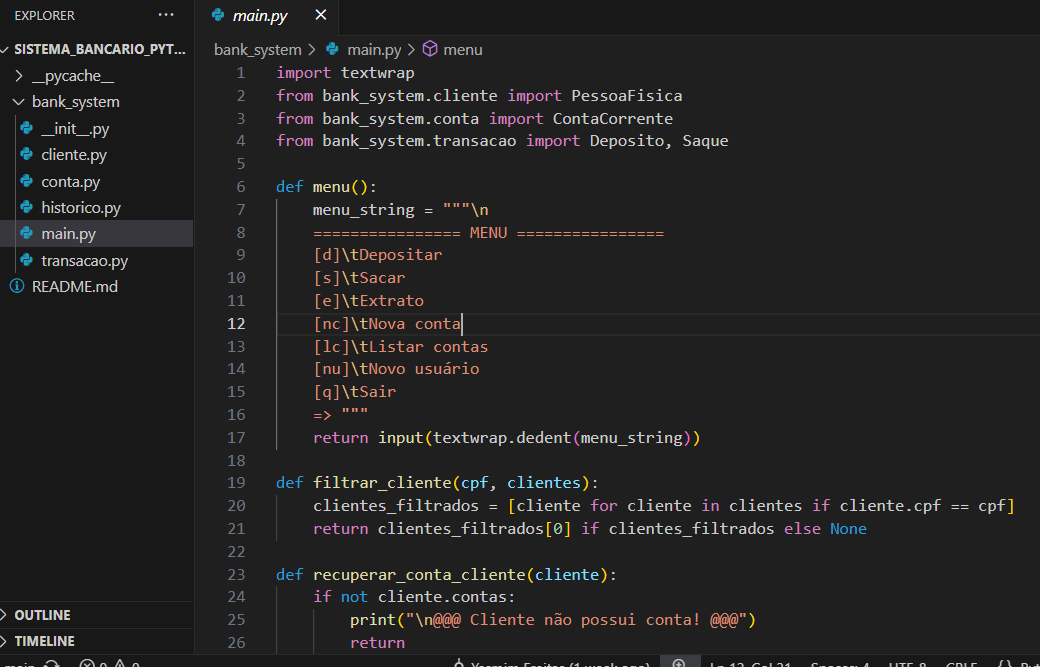This screenshot has height=667, width=1040.
Task: Select the menu breadcrumb item
Action: click(462, 49)
